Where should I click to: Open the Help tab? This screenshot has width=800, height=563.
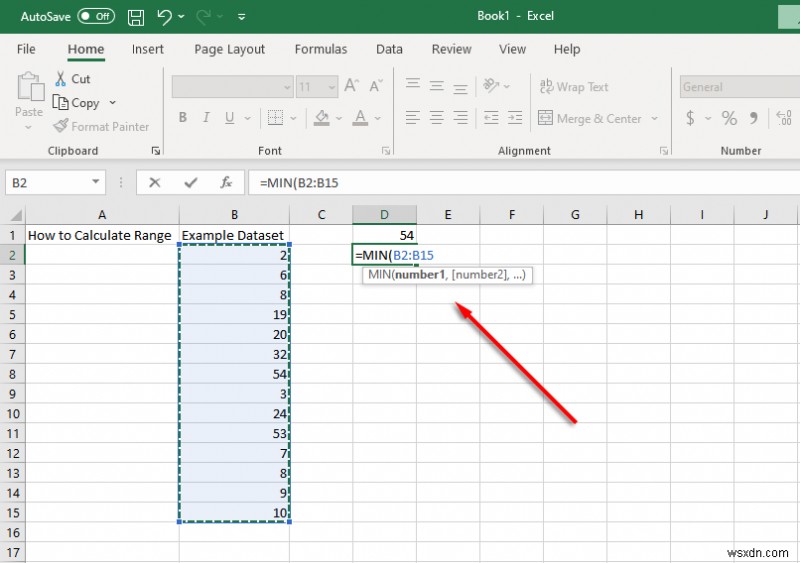click(x=567, y=50)
